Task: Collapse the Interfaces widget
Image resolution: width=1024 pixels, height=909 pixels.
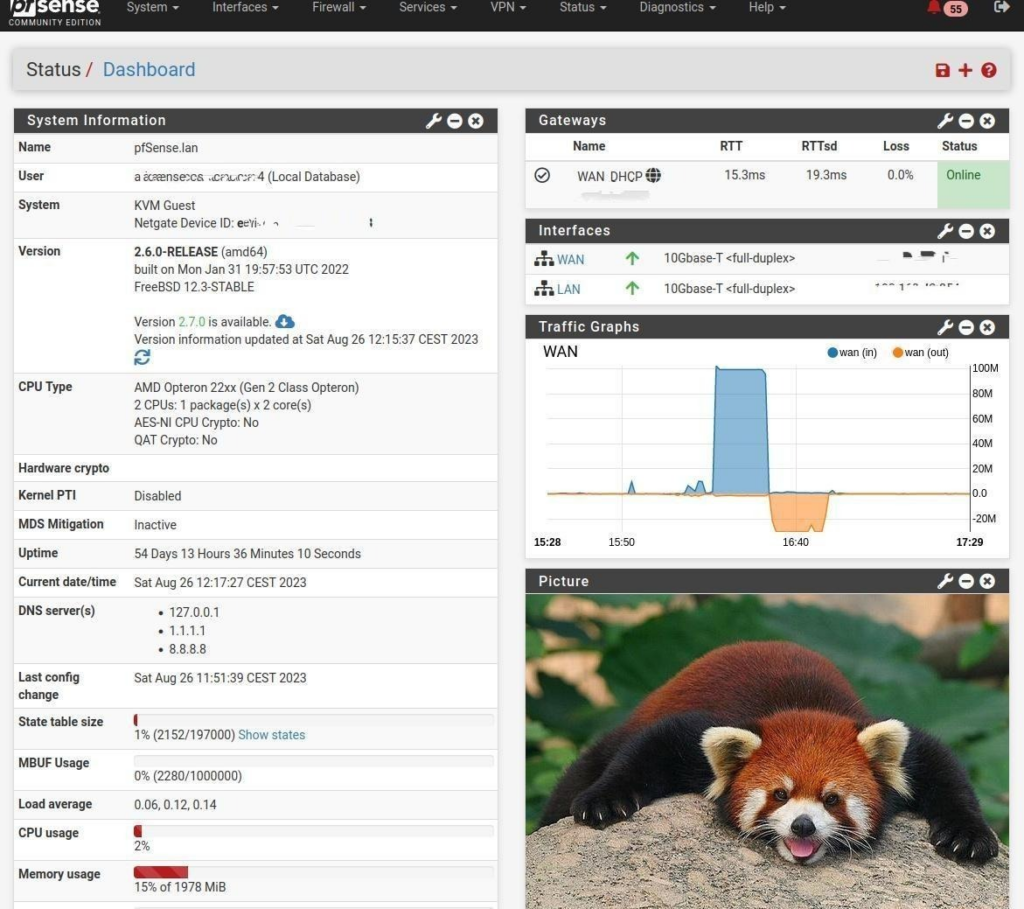Action: pos(966,231)
